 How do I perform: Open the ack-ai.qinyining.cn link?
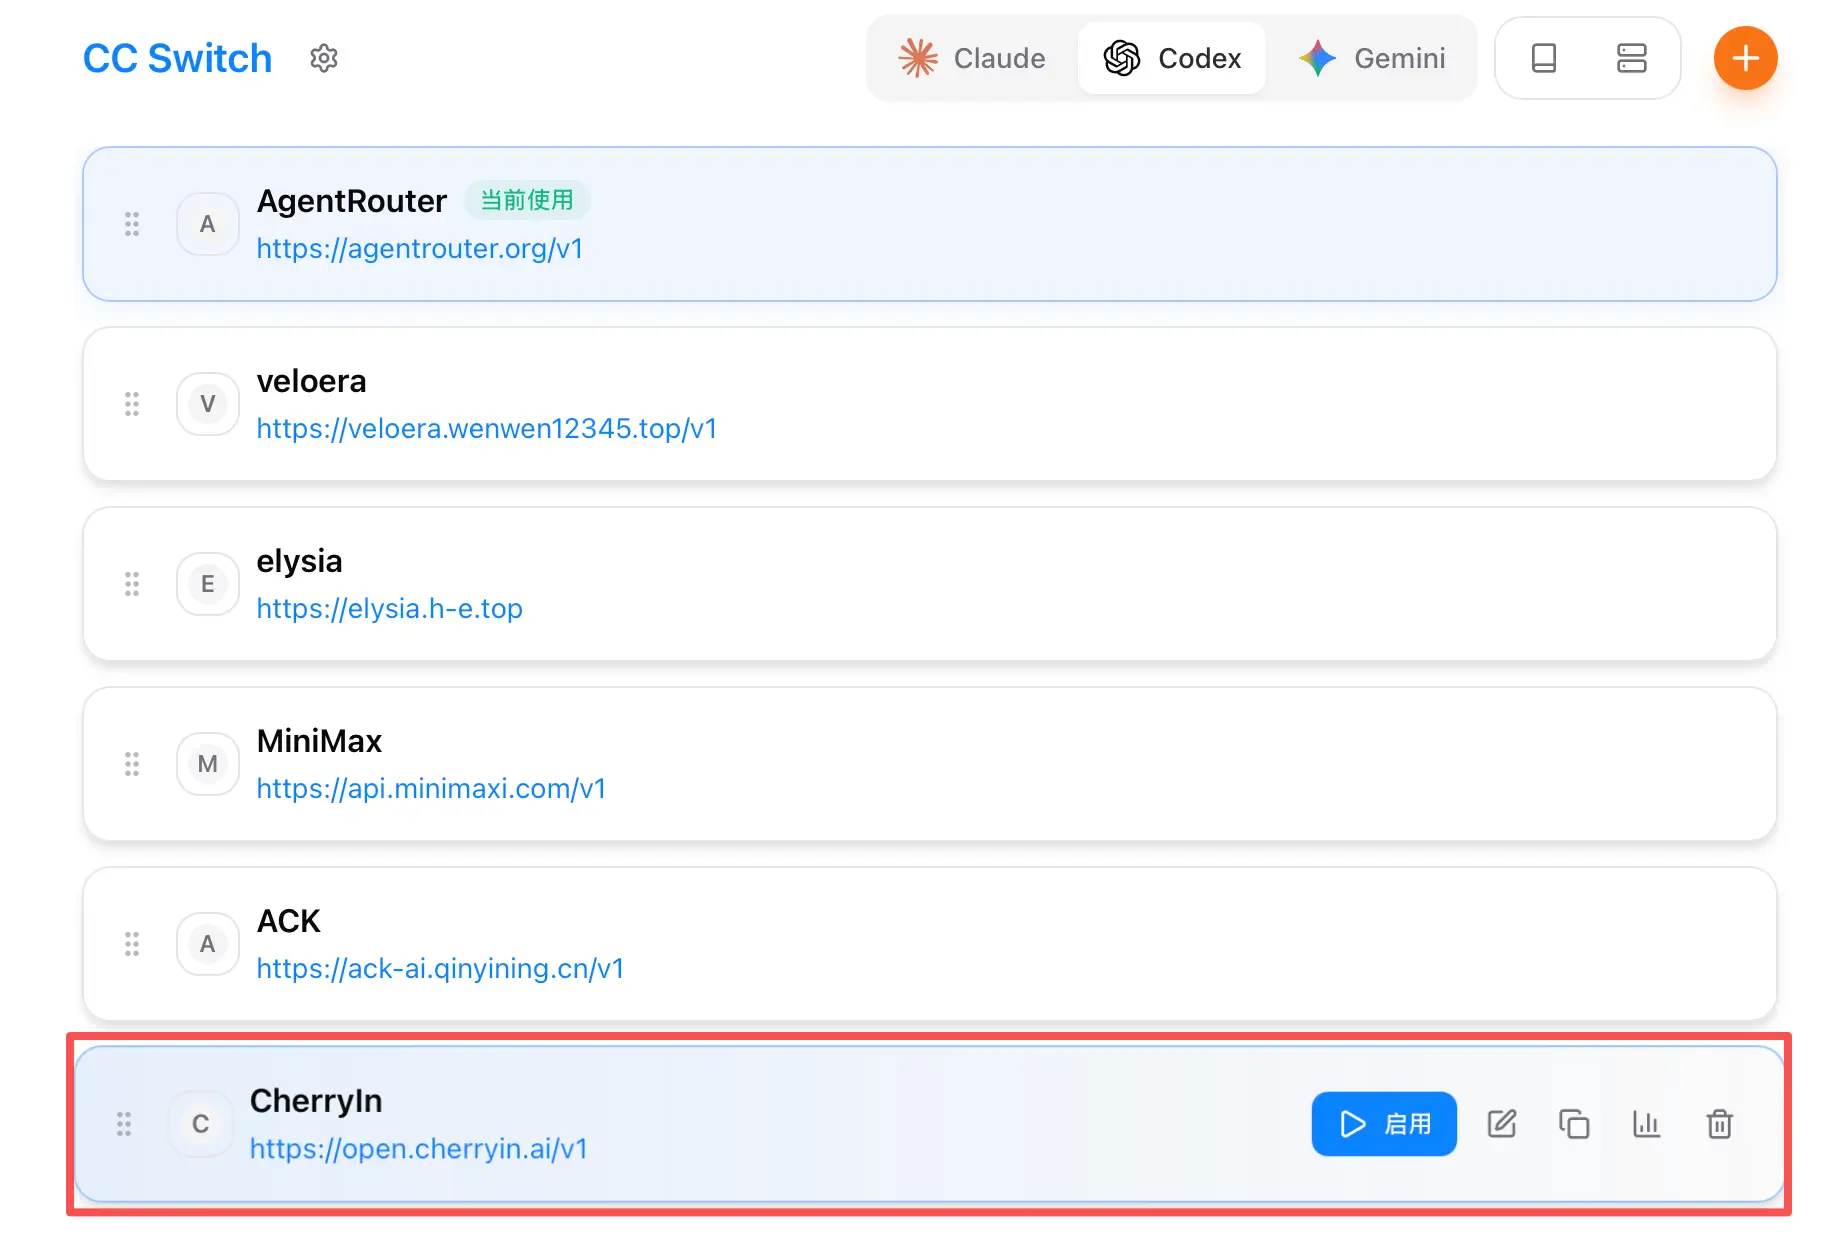pos(440,969)
